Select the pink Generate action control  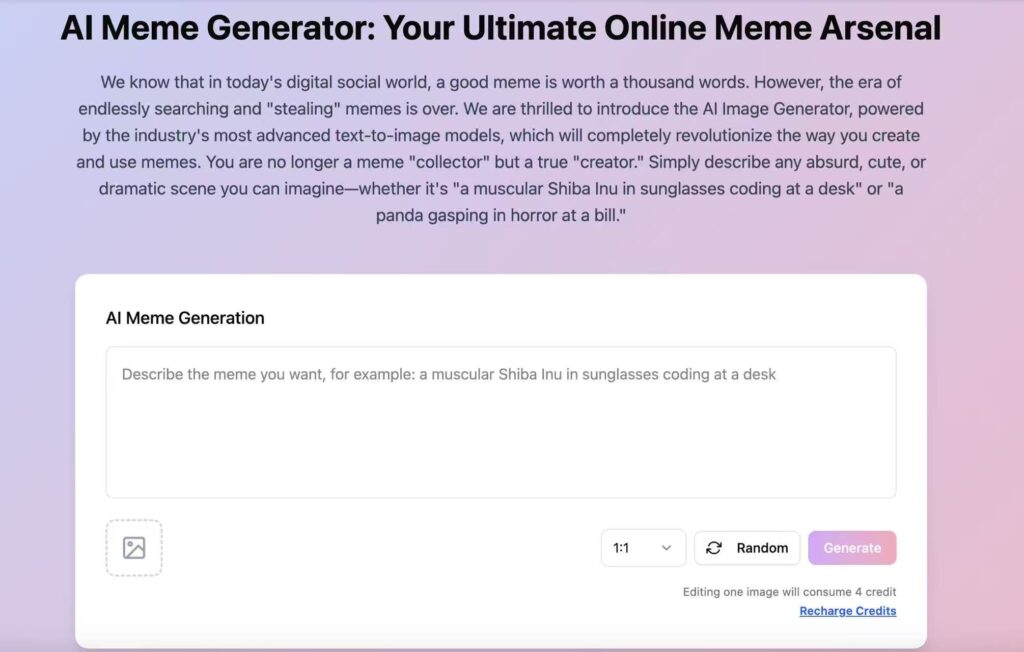(x=852, y=548)
